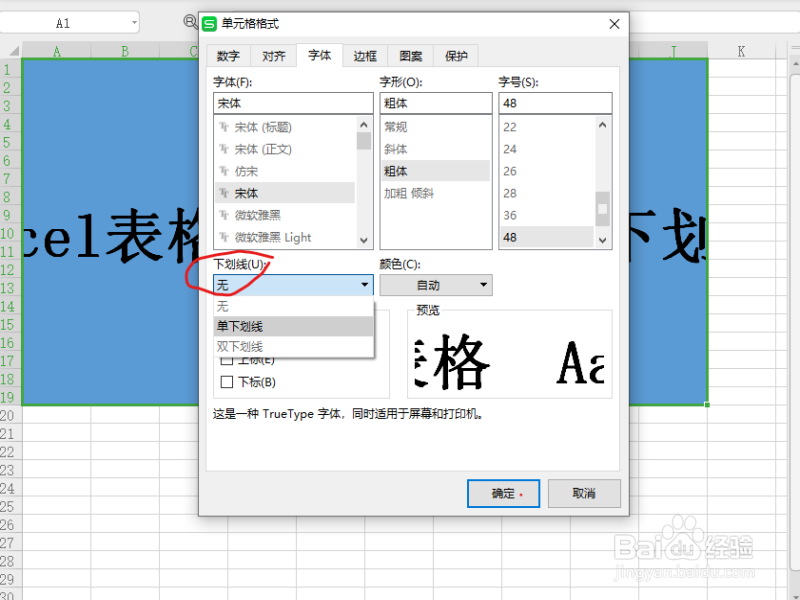Click the 确定 button to confirm
Screen dimensions: 800x600
click(503, 493)
